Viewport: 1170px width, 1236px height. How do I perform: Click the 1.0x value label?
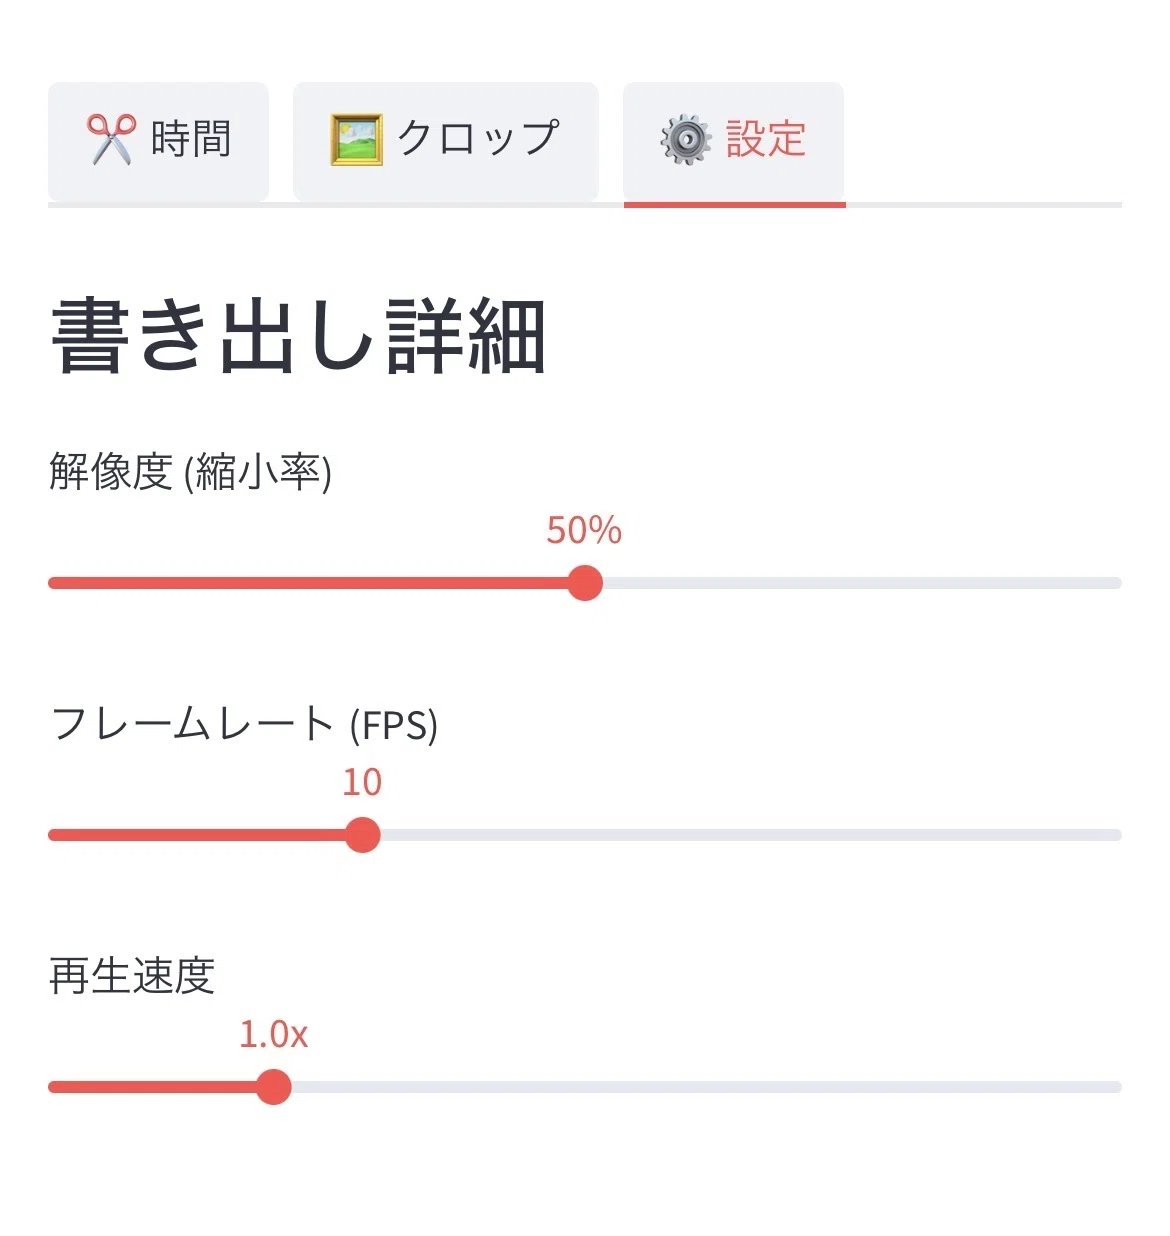click(273, 1034)
